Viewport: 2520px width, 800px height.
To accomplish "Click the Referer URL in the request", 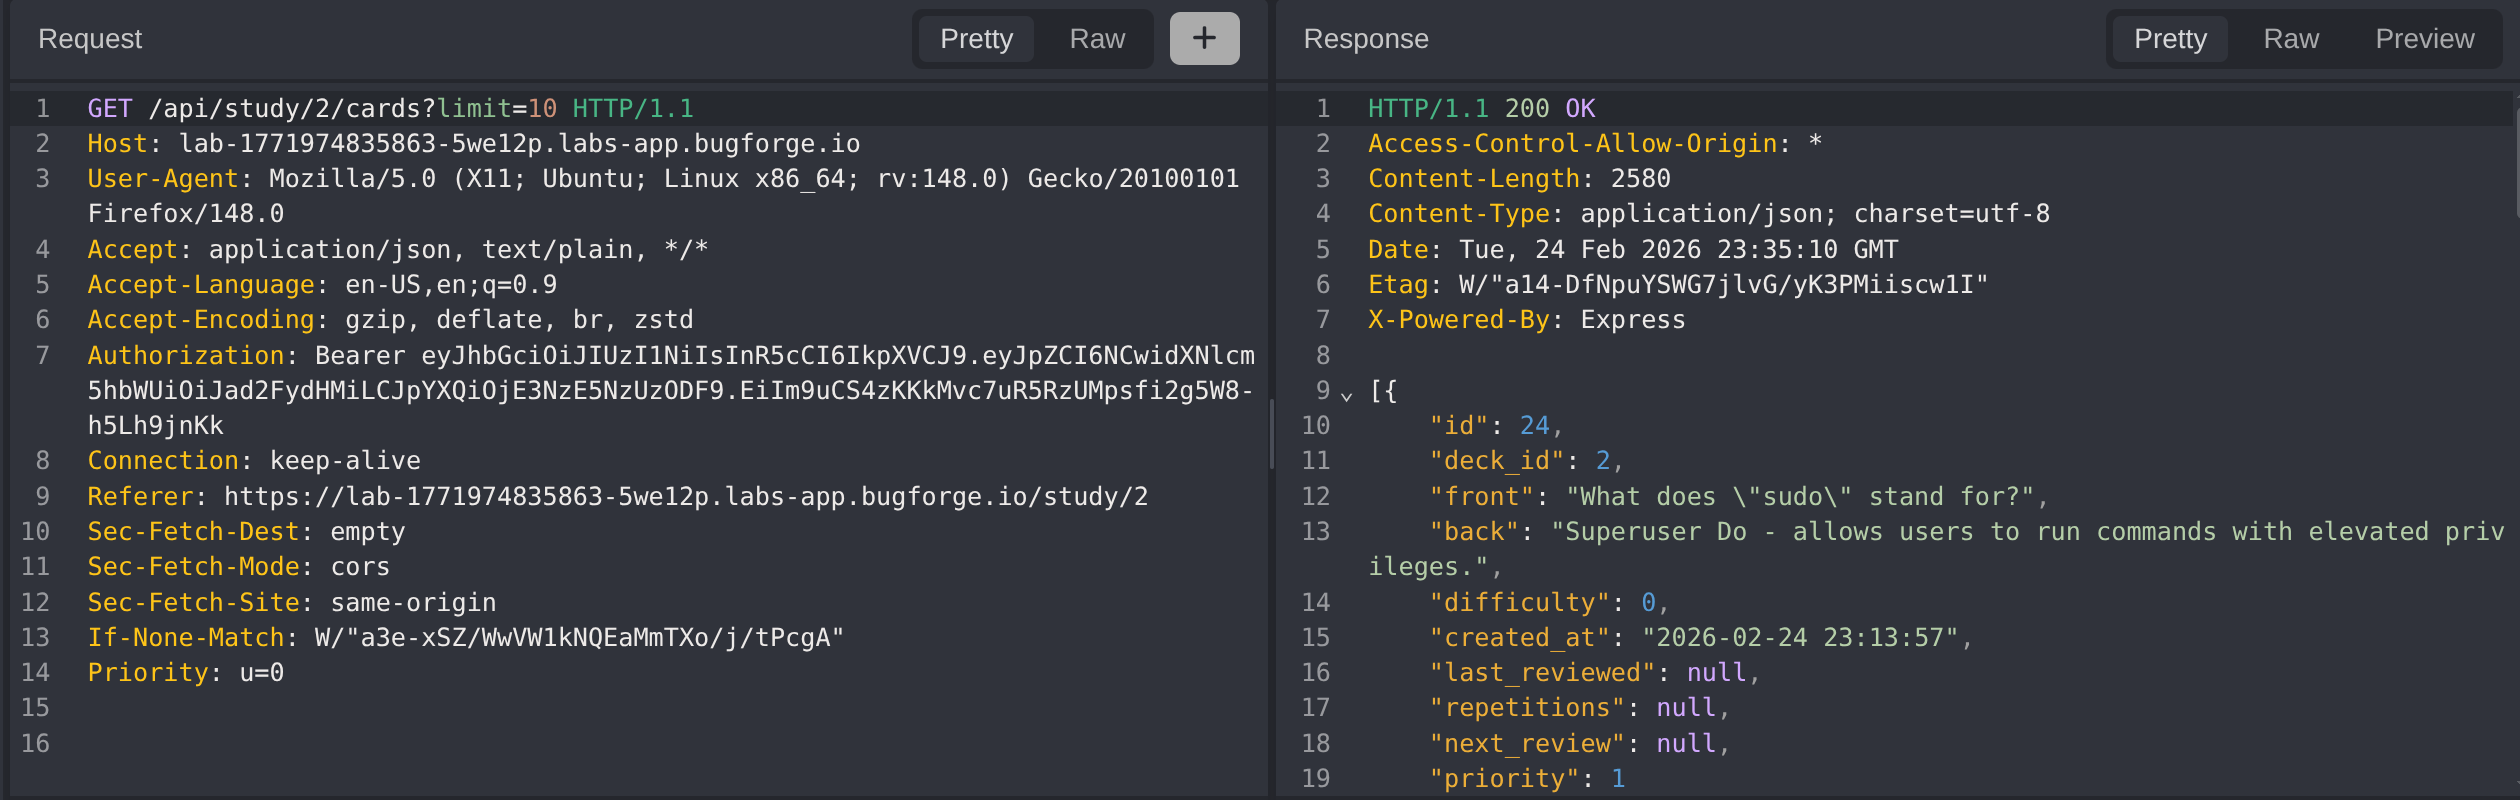I will 685,497.
